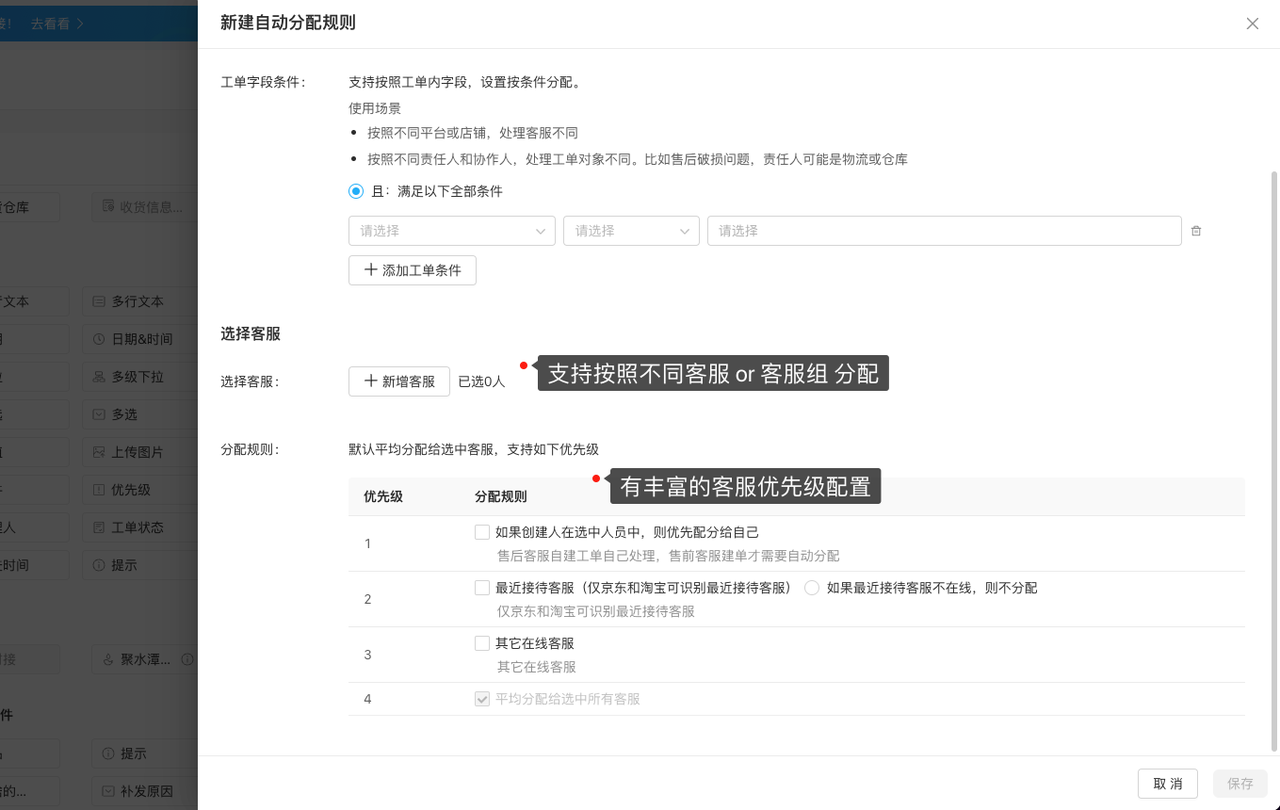1280x810 pixels.
Task: Click the 默认平均分配给选中客服 description text
Action: [472, 449]
